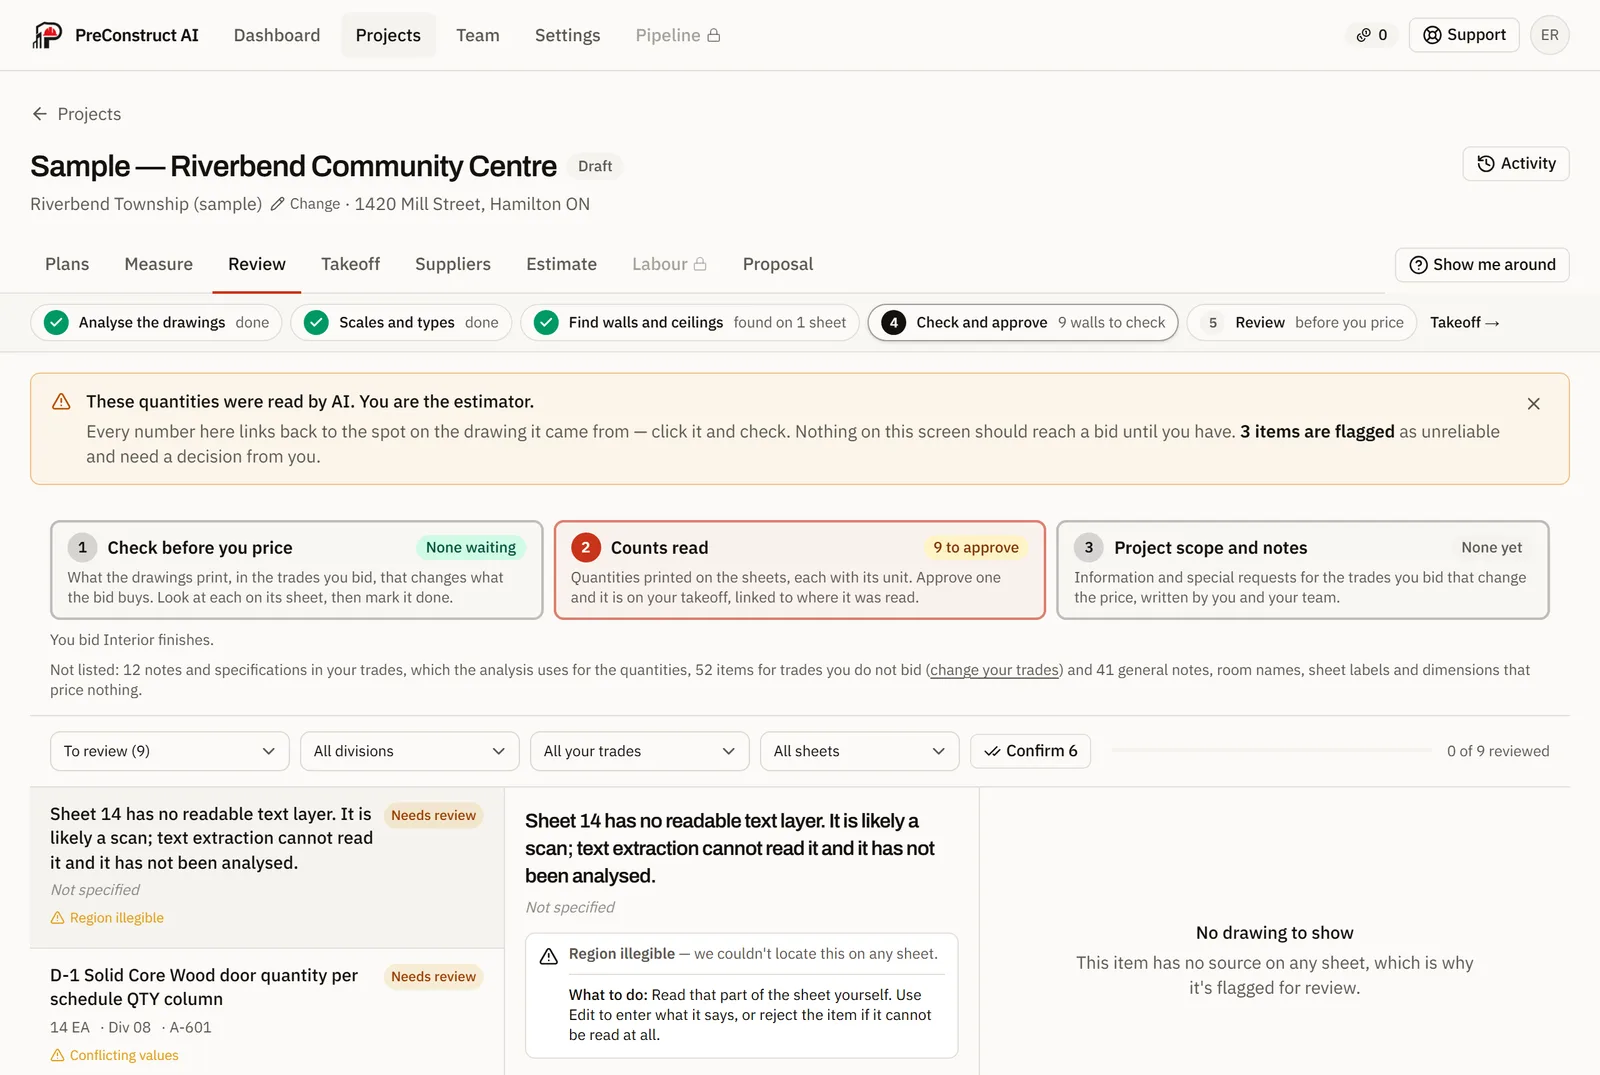Switch to the Takeoff tab
Image resolution: width=1600 pixels, height=1075 pixels.
click(350, 264)
